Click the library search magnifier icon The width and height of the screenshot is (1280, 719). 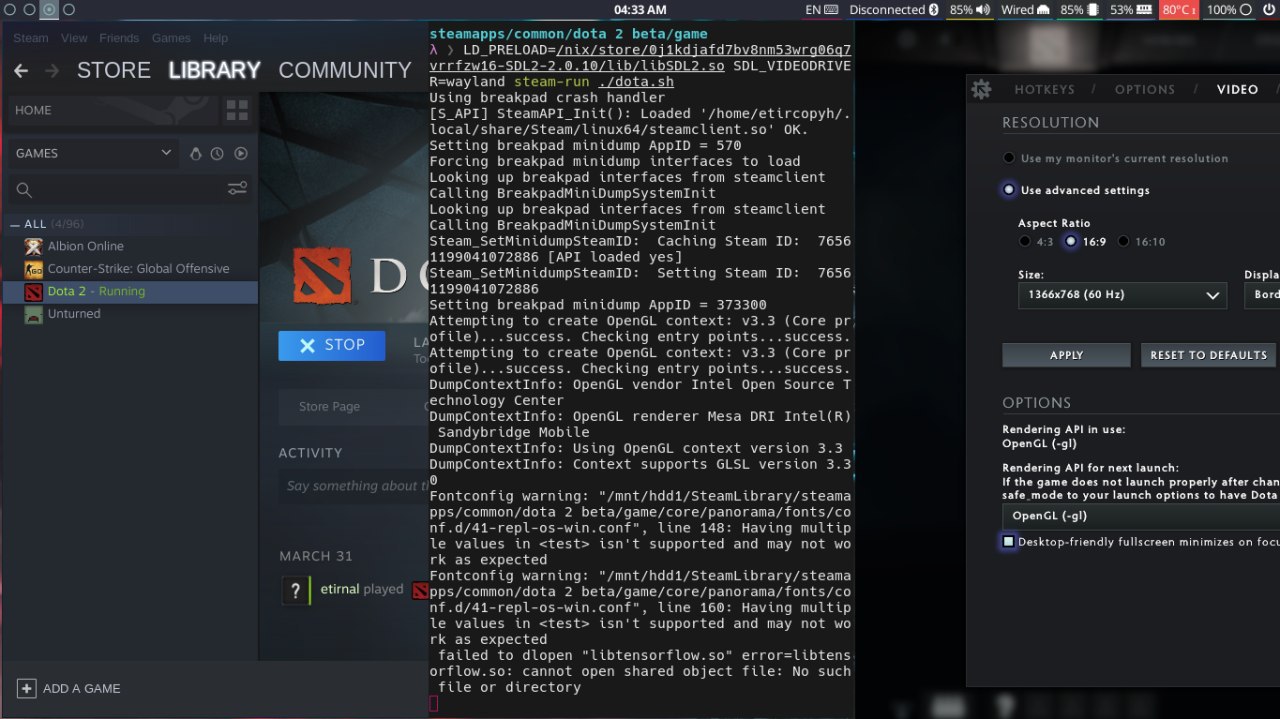point(24,189)
